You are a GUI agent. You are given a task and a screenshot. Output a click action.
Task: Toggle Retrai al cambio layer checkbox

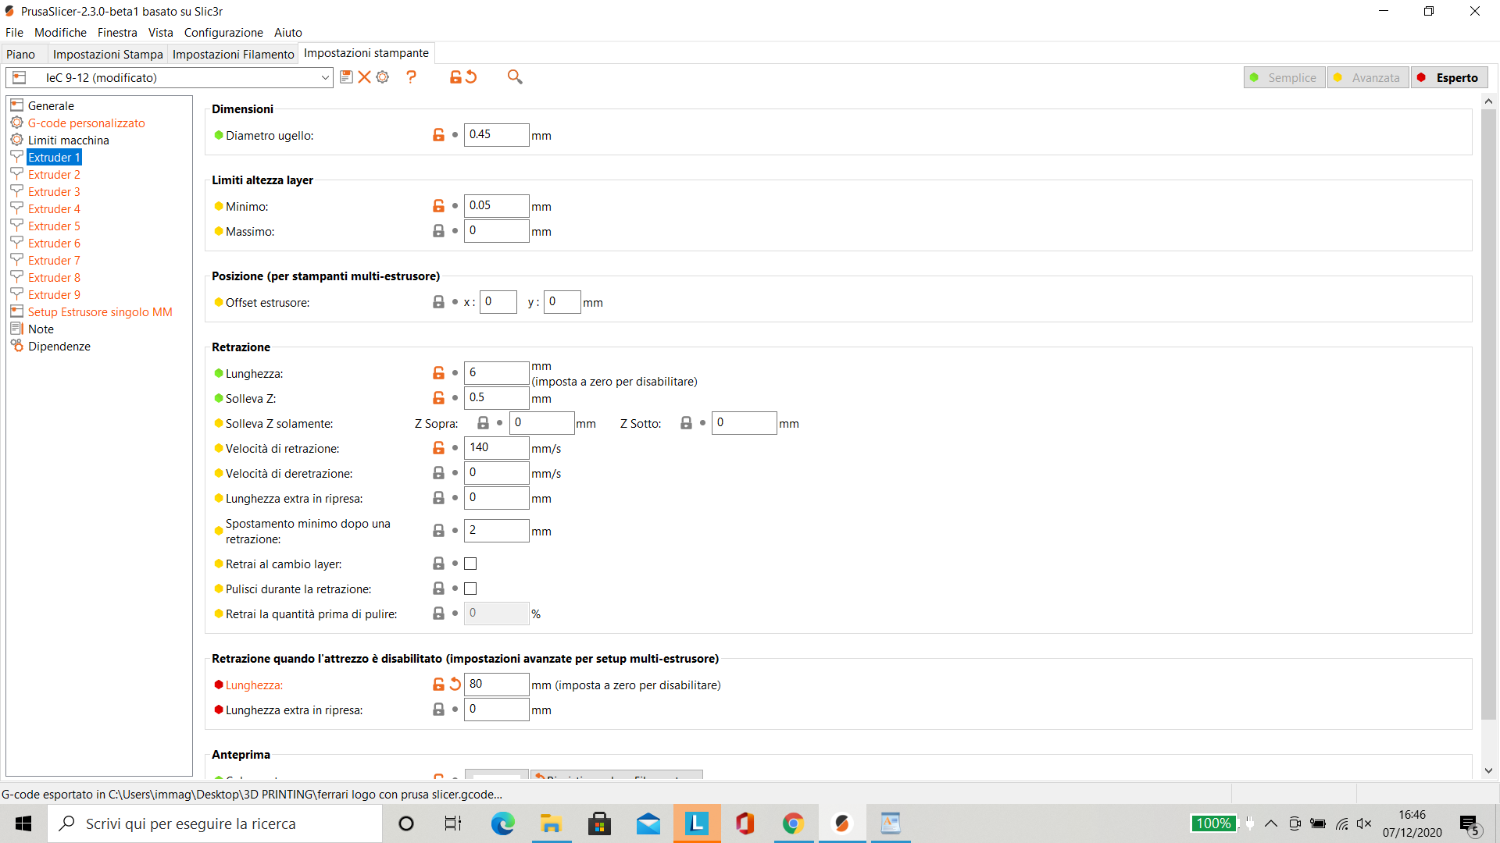tap(471, 564)
